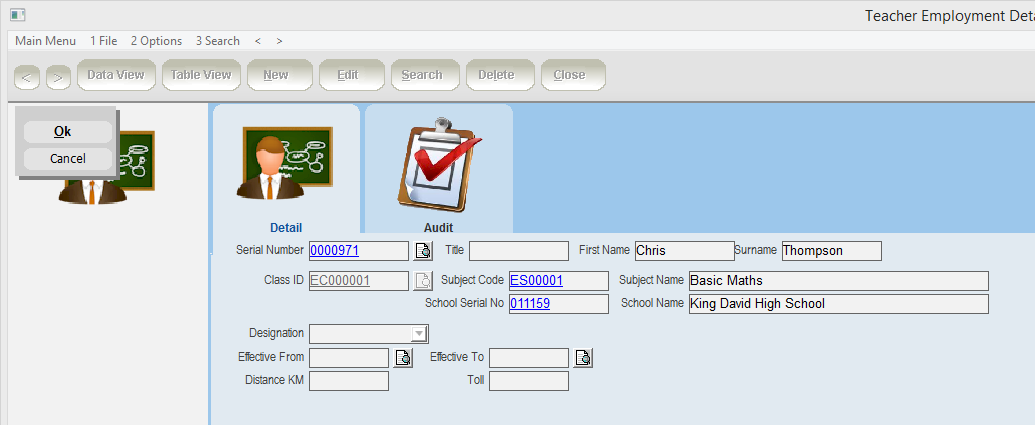
Task: Select the teacher icon on Detail tab
Action: (285, 163)
